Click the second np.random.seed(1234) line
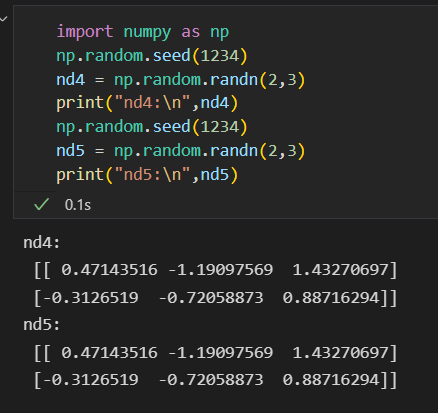 [152, 127]
